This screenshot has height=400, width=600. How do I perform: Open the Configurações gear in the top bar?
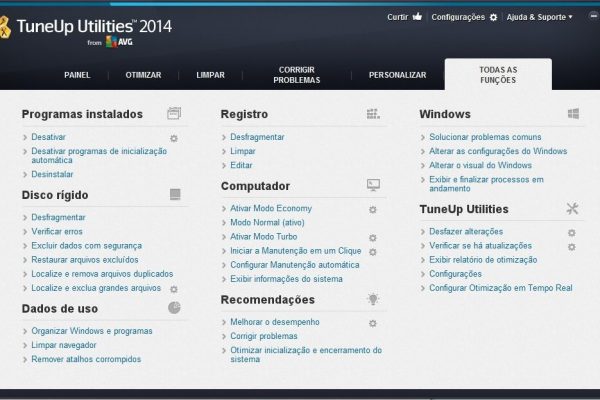point(493,17)
